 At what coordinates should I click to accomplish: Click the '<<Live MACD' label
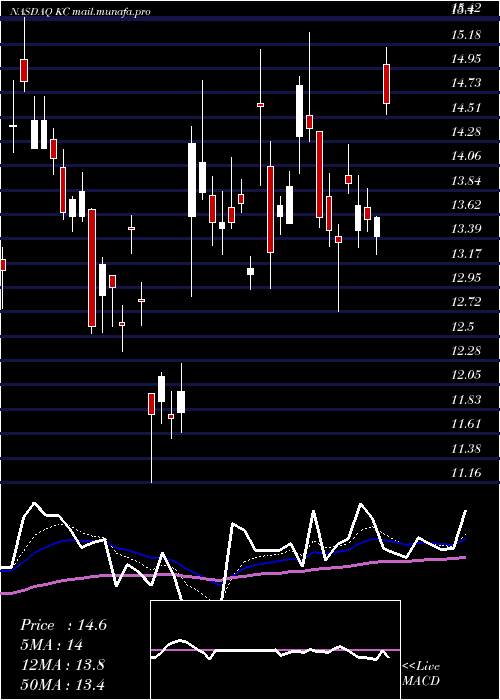click(x=421, y=673)
